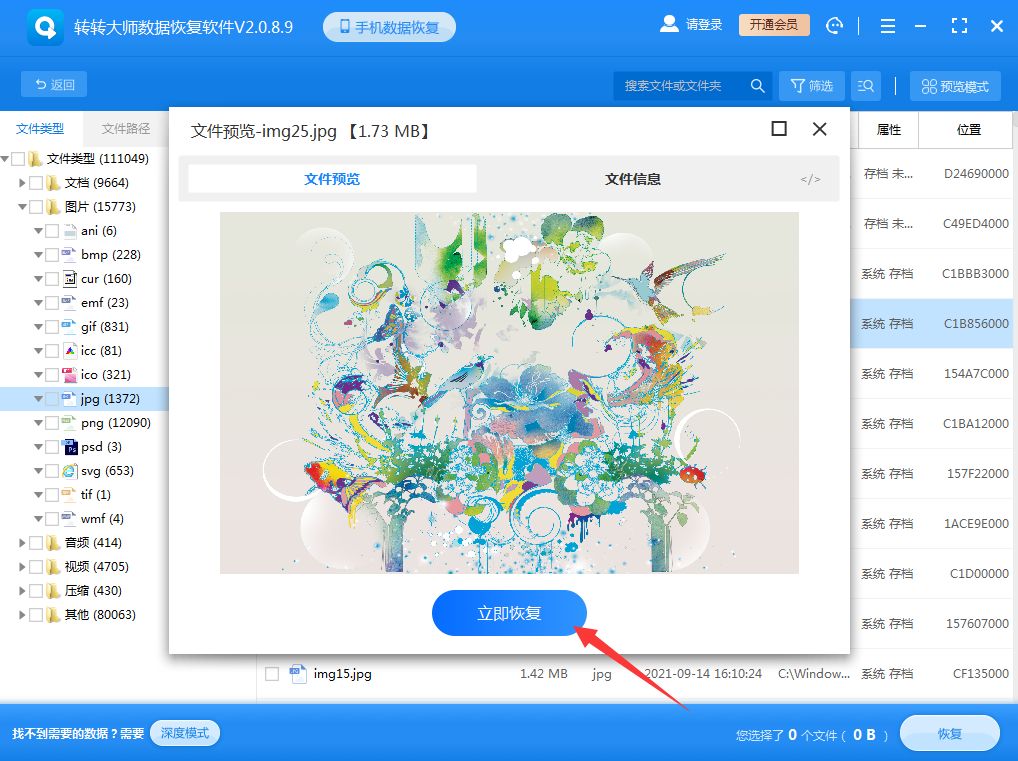
Task: Open the 筛选 filter tool
Action: 811,85
